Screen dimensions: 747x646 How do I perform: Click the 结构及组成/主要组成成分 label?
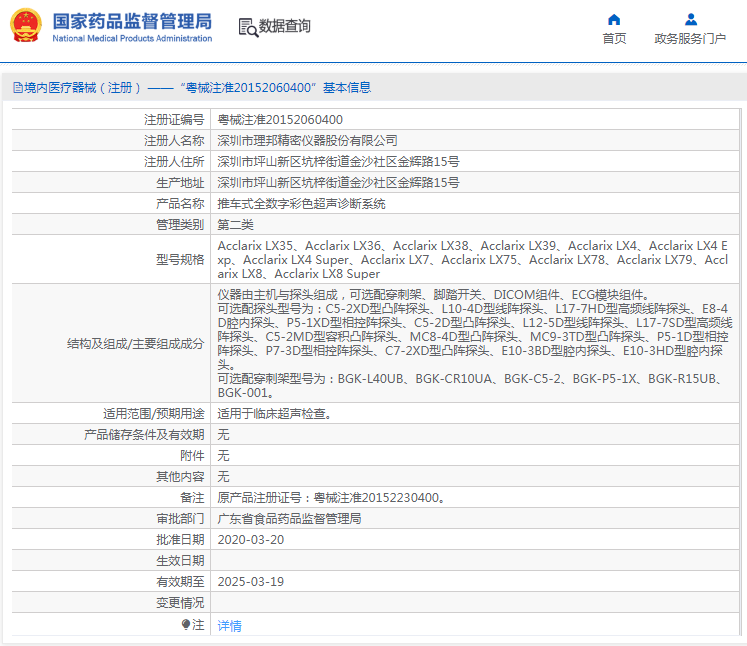point(135,343)
